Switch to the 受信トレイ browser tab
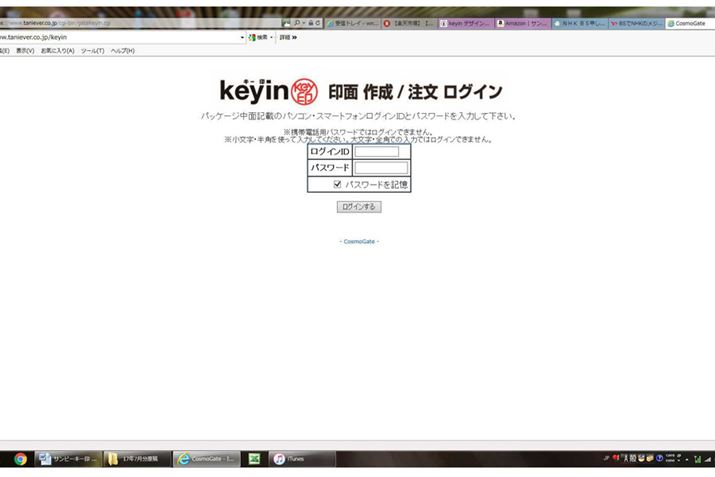The width and height of the screenshot is (715, 477). point(352,23)
